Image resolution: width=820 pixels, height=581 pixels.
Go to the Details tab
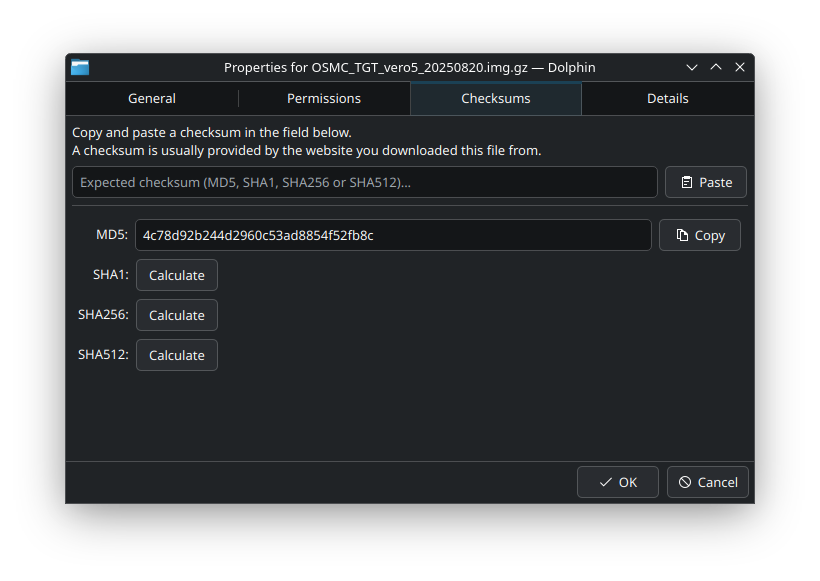(x=667, y=98)
